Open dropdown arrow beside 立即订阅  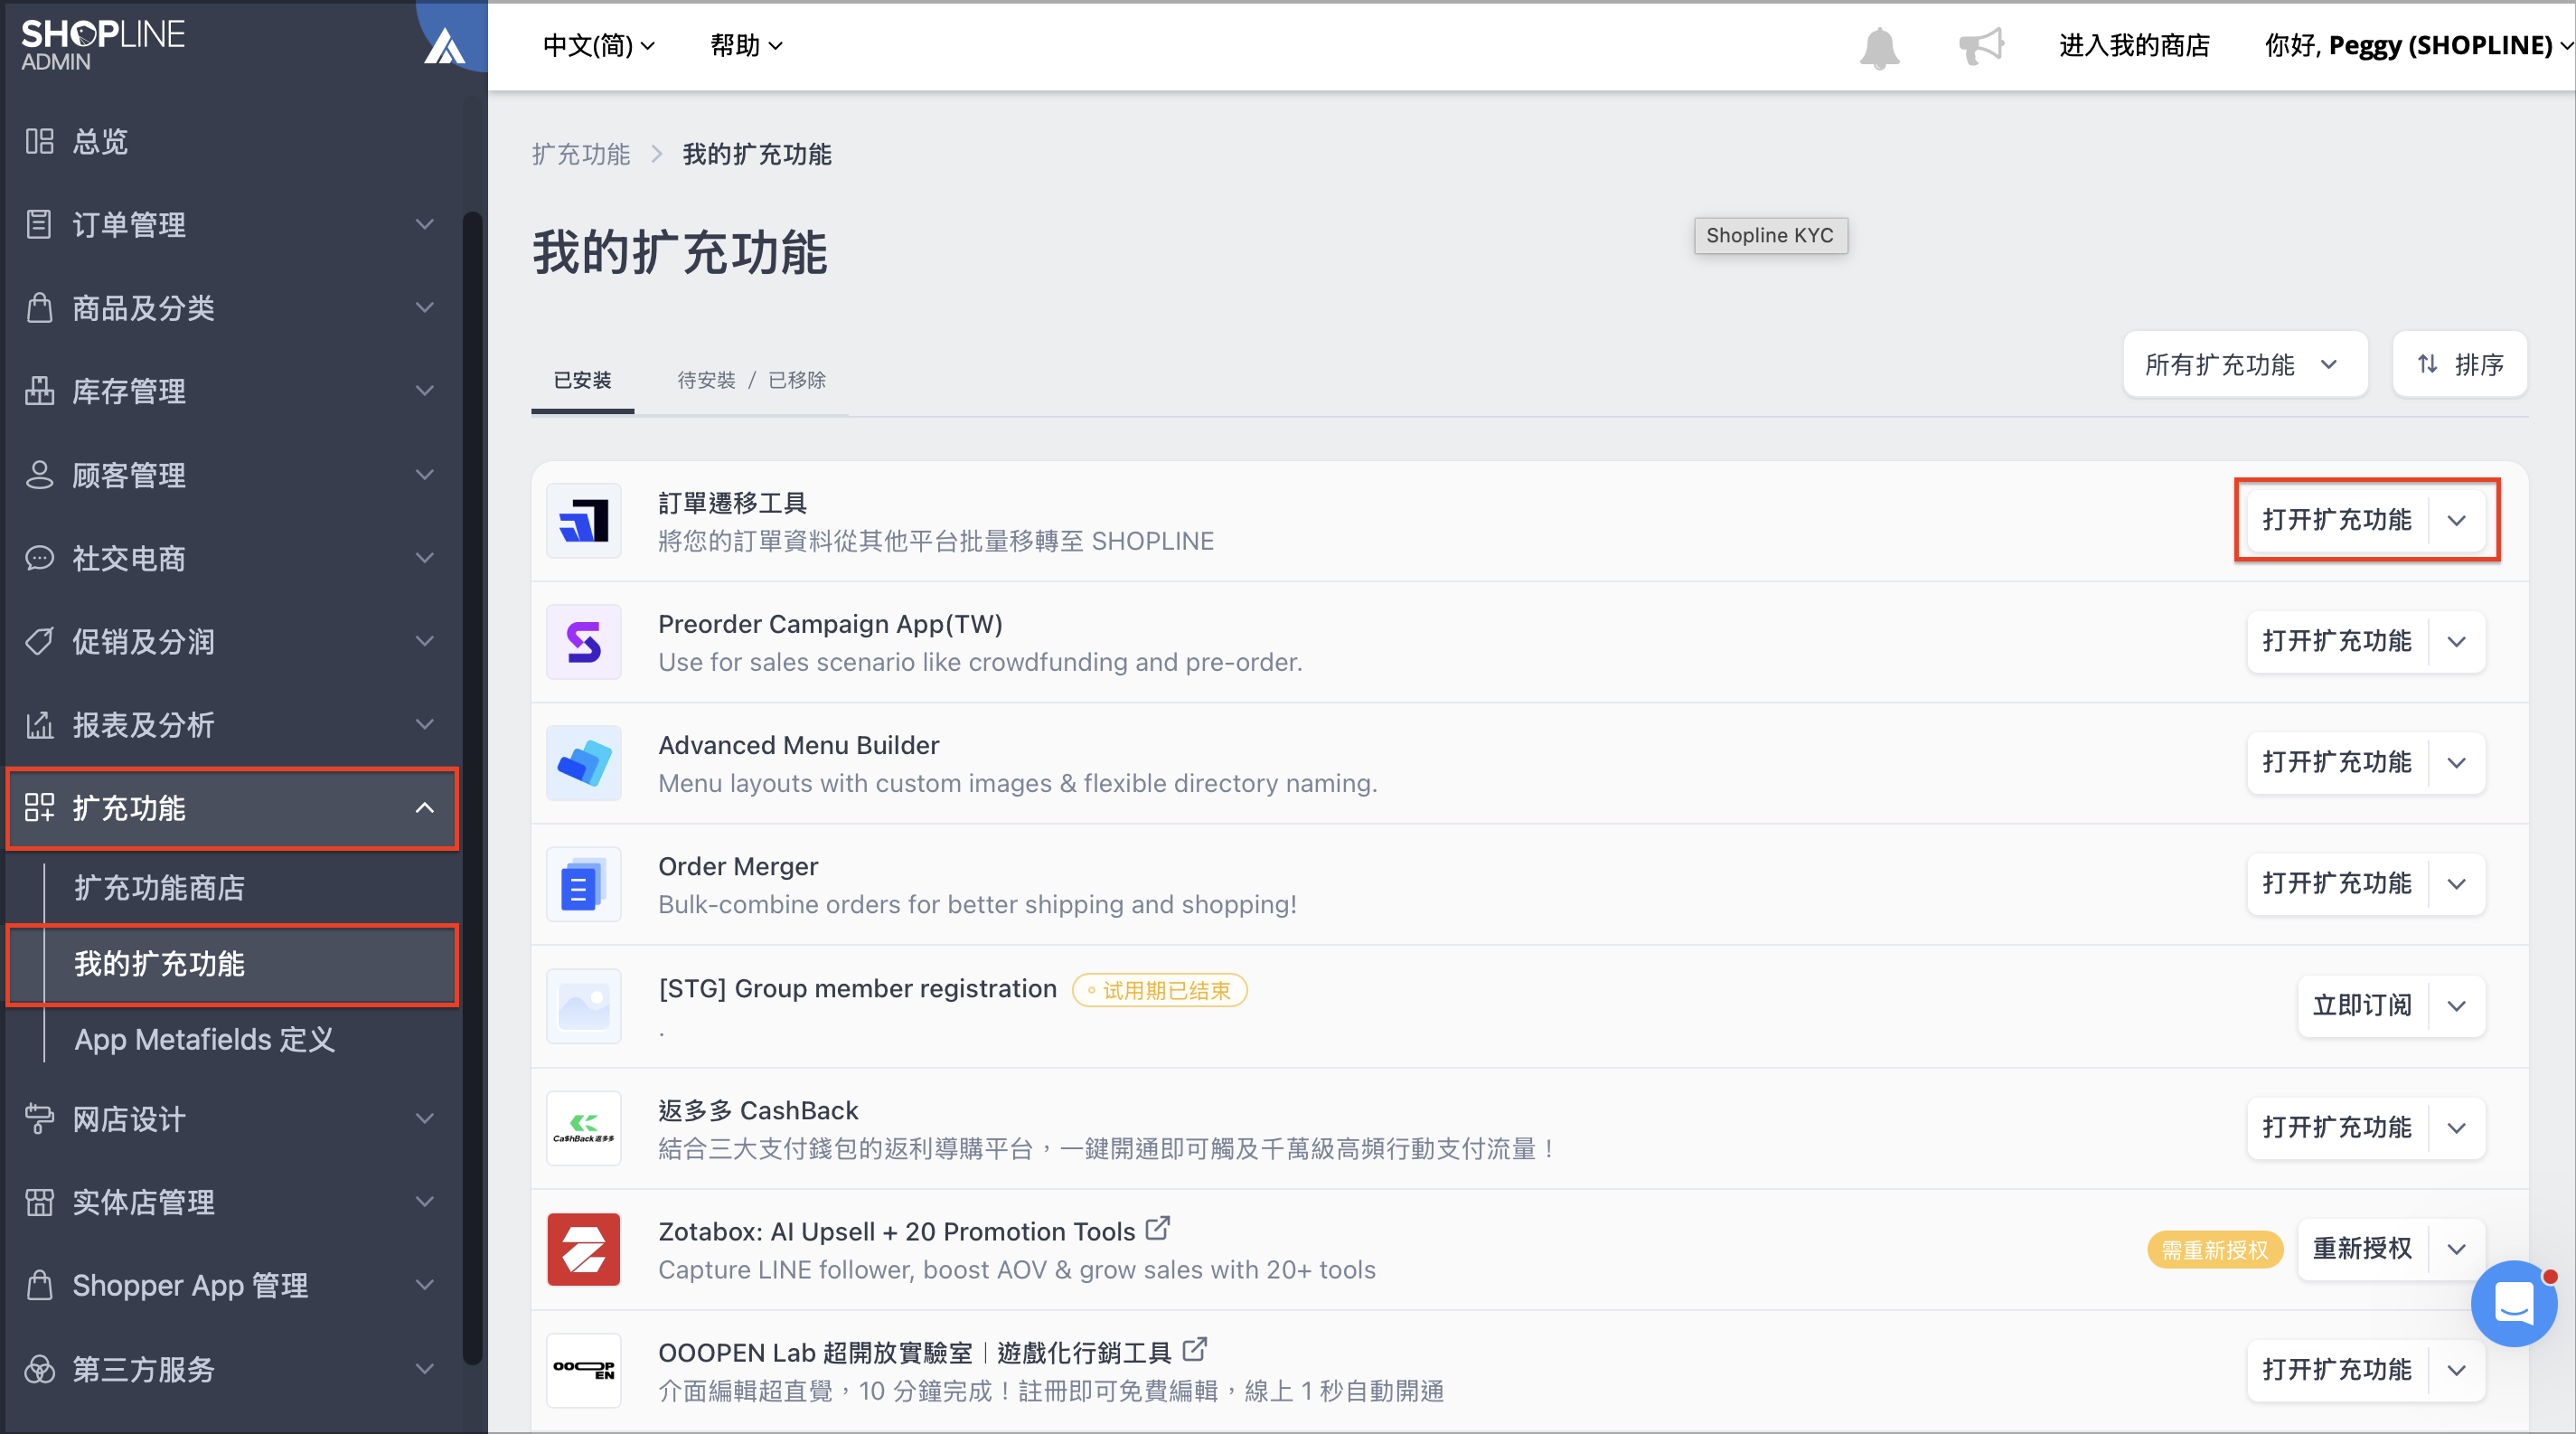click(x=2457, y=1005)
